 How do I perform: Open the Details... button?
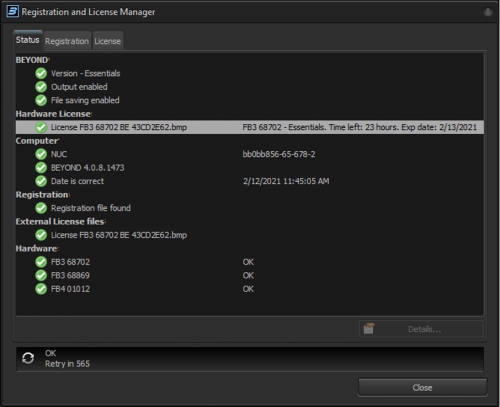[x=421, y=329]
